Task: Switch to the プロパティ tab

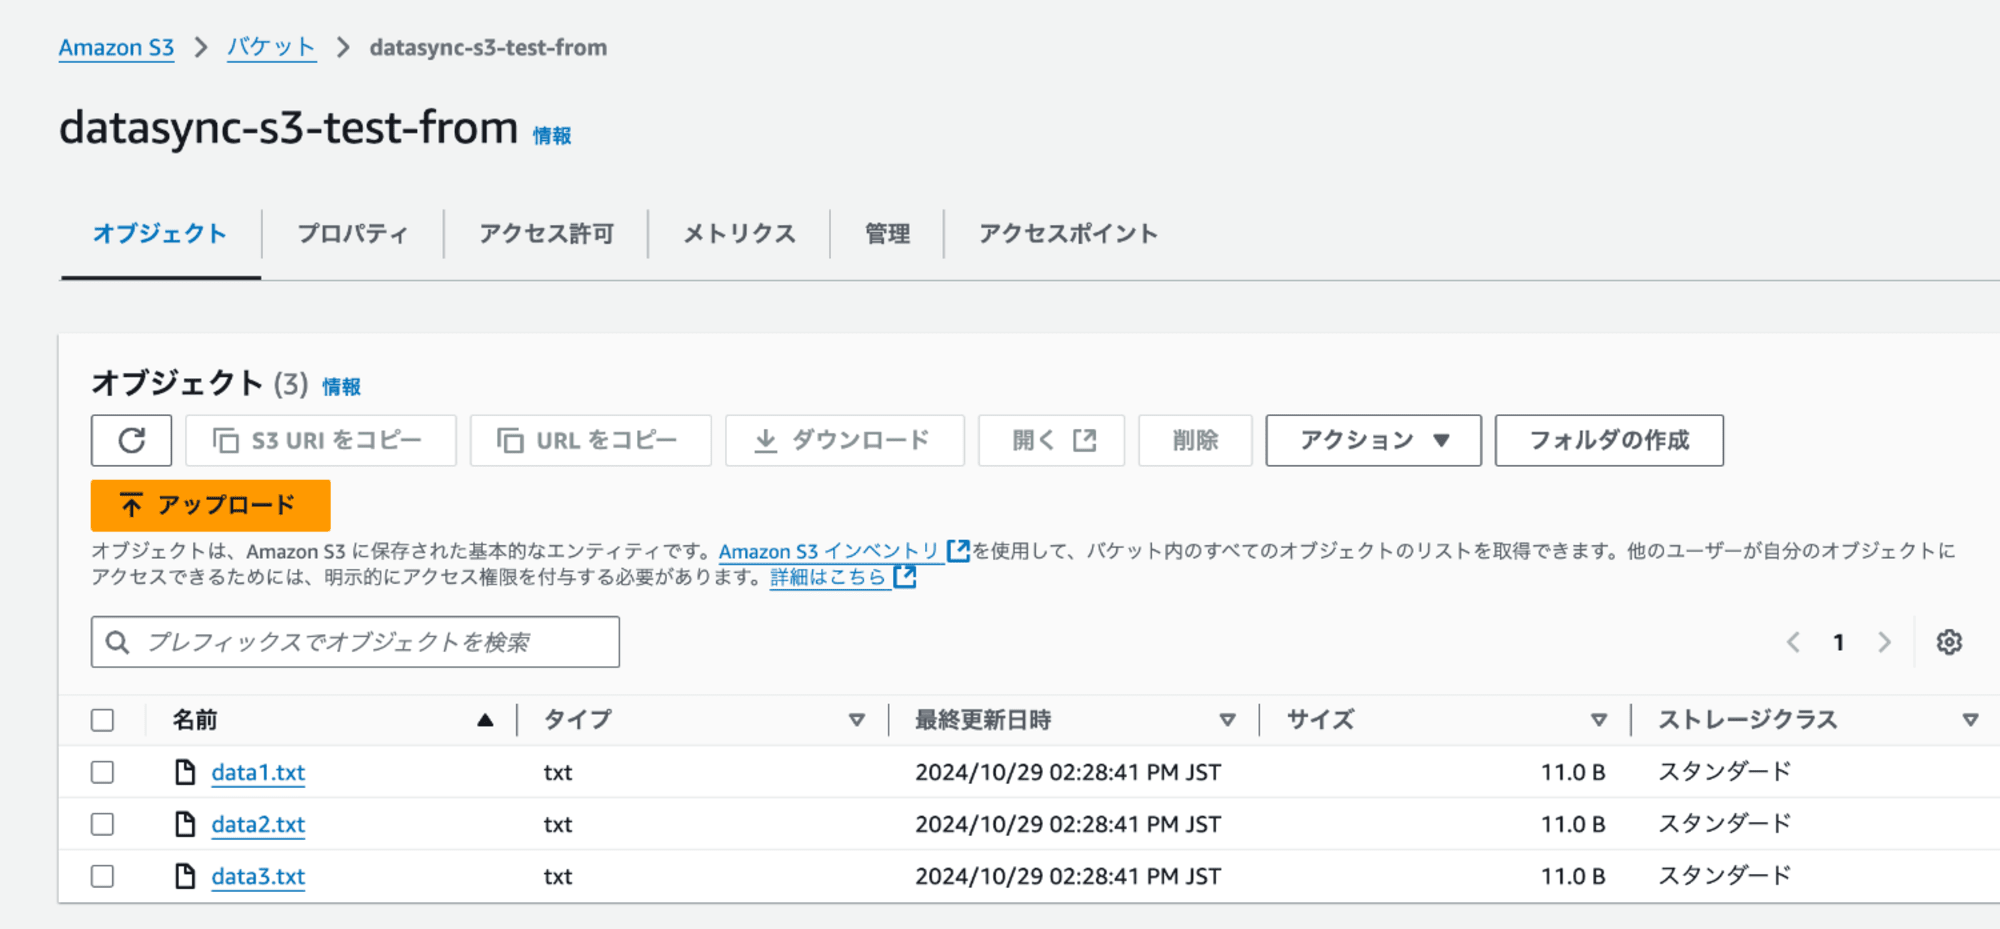Action: (x=353, y=234)
